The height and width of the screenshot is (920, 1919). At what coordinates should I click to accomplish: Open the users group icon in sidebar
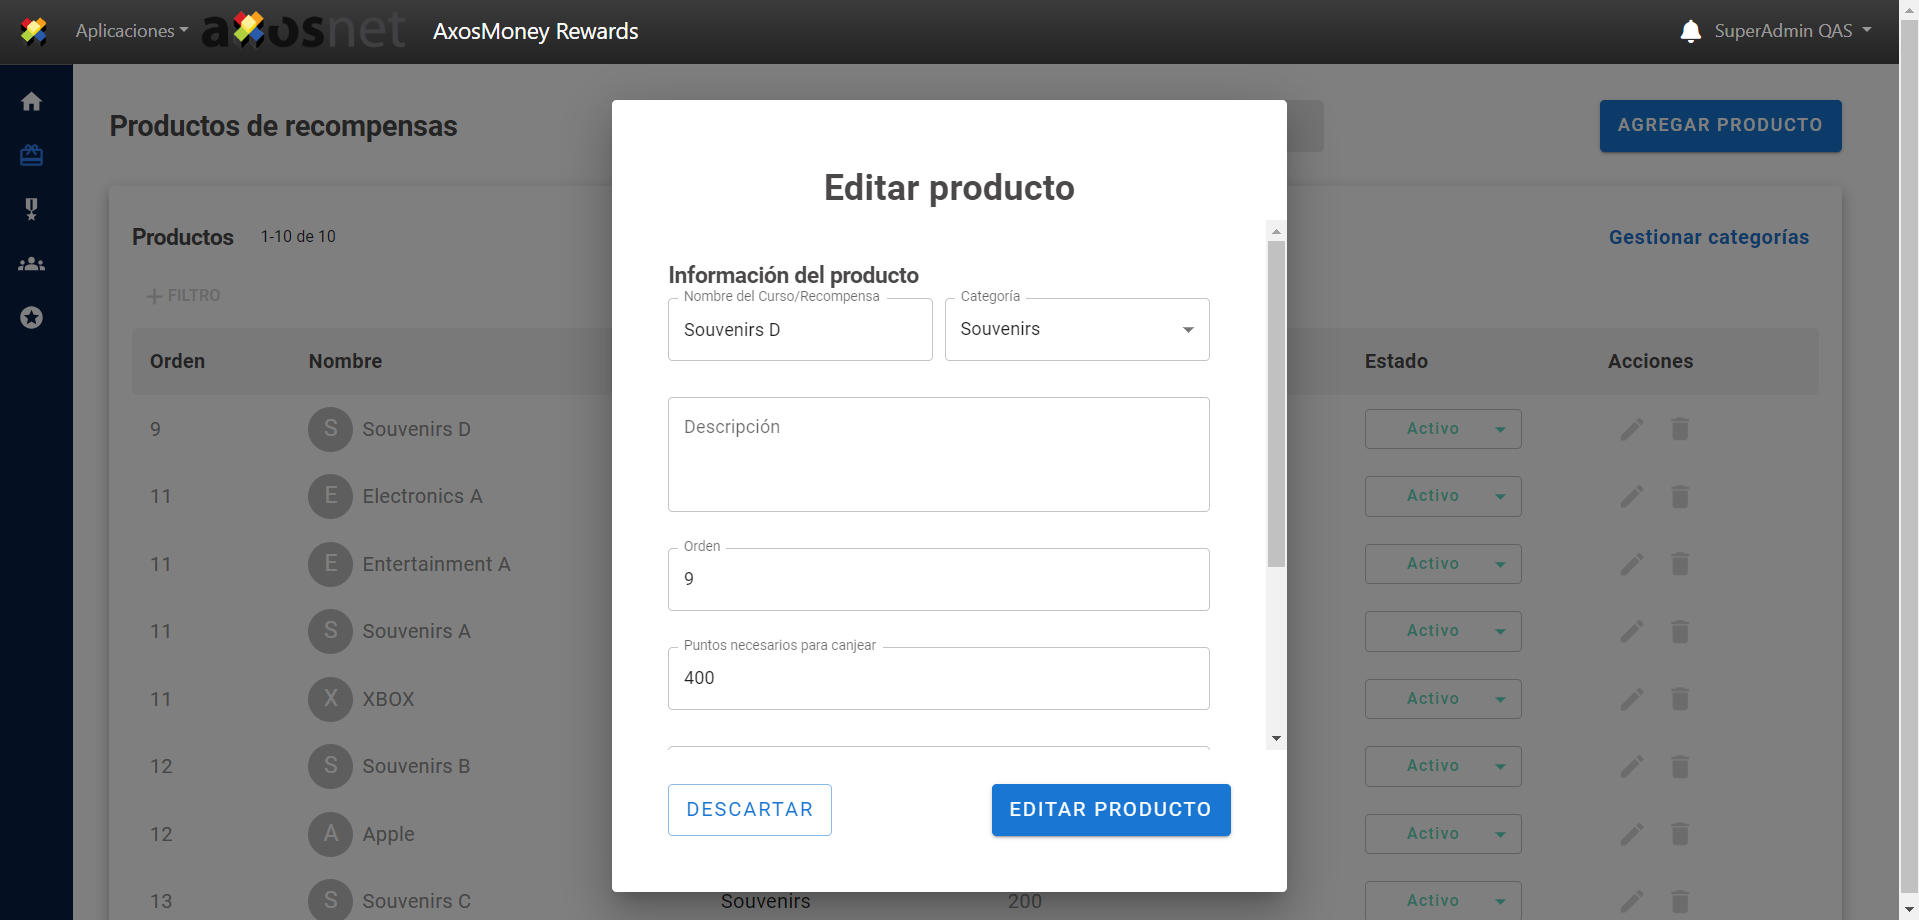click(31, 264)
